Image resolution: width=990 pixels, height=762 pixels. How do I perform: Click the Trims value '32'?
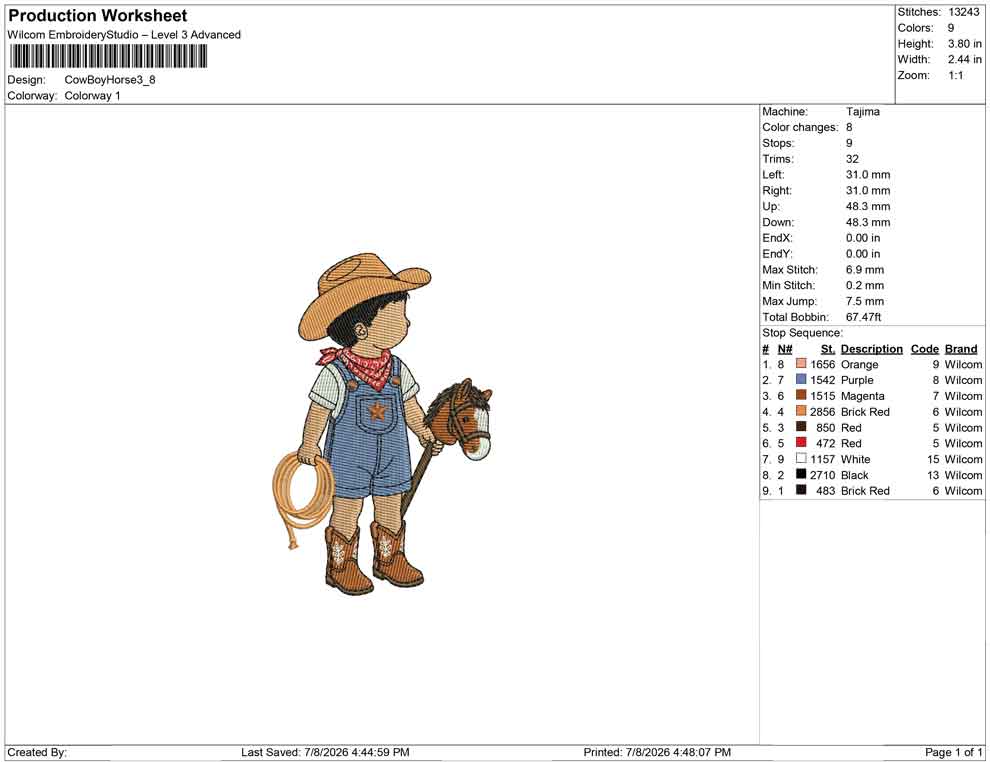(852, 158)
